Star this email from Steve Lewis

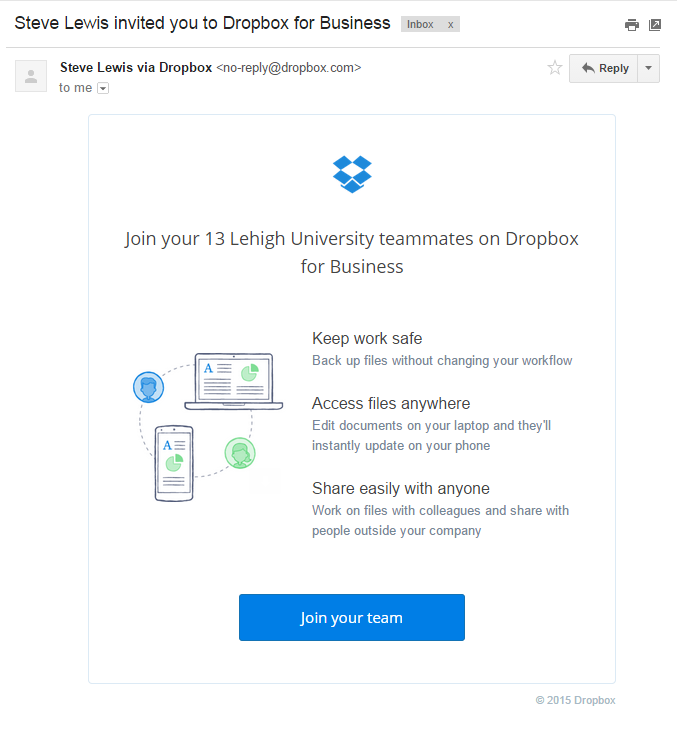[x=555, y=68]
